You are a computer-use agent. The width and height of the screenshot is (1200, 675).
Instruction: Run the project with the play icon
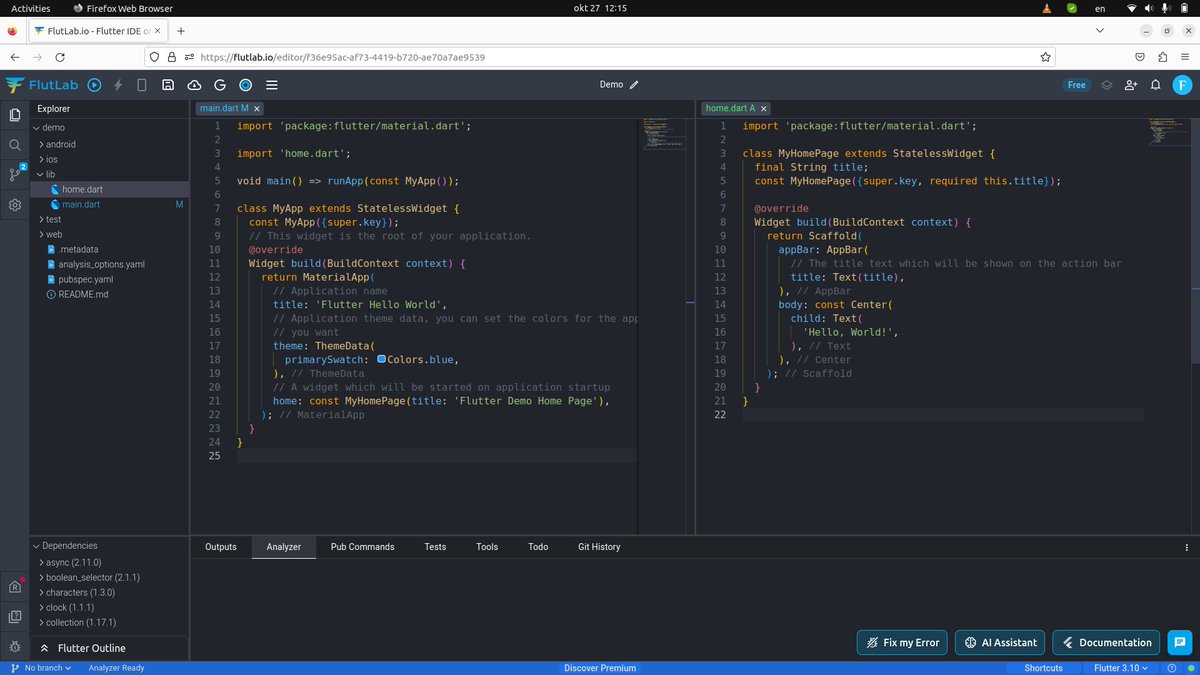pyautogui.click(x=94, y=85)
